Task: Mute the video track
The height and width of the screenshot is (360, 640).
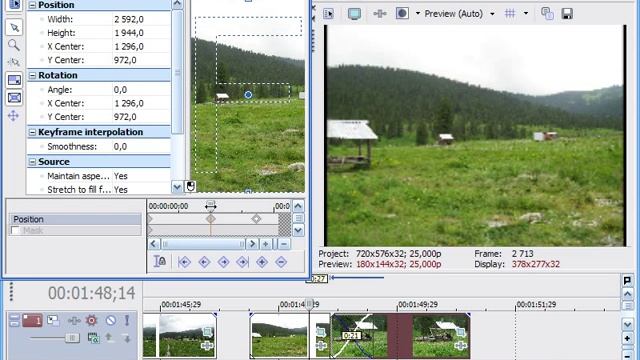Action: point(111,320)
